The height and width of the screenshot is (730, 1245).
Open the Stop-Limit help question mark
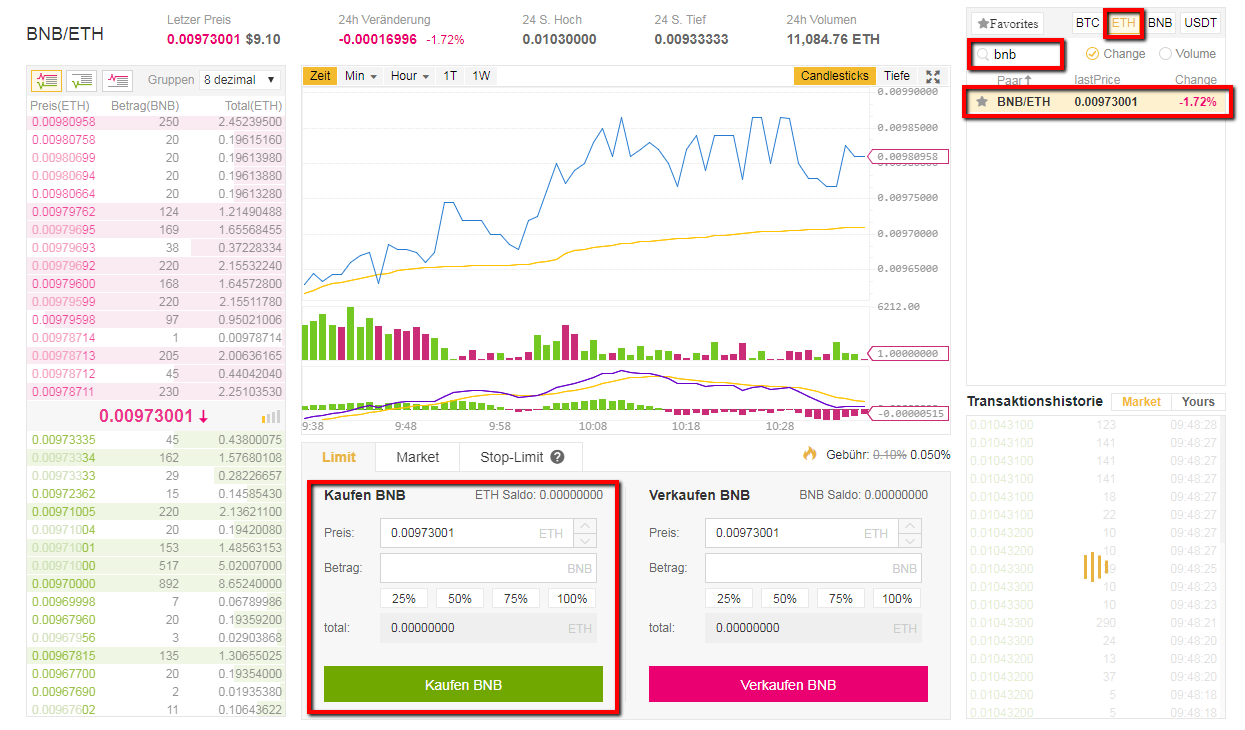click(557, 457)
